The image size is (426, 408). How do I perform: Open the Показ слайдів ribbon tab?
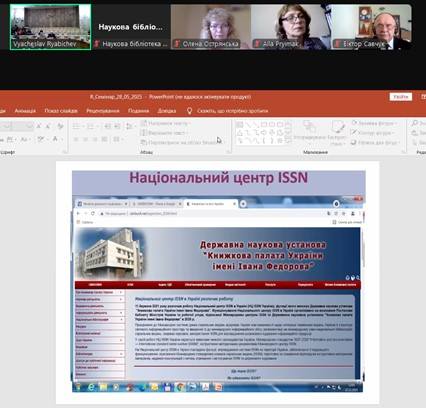[61, 111]
